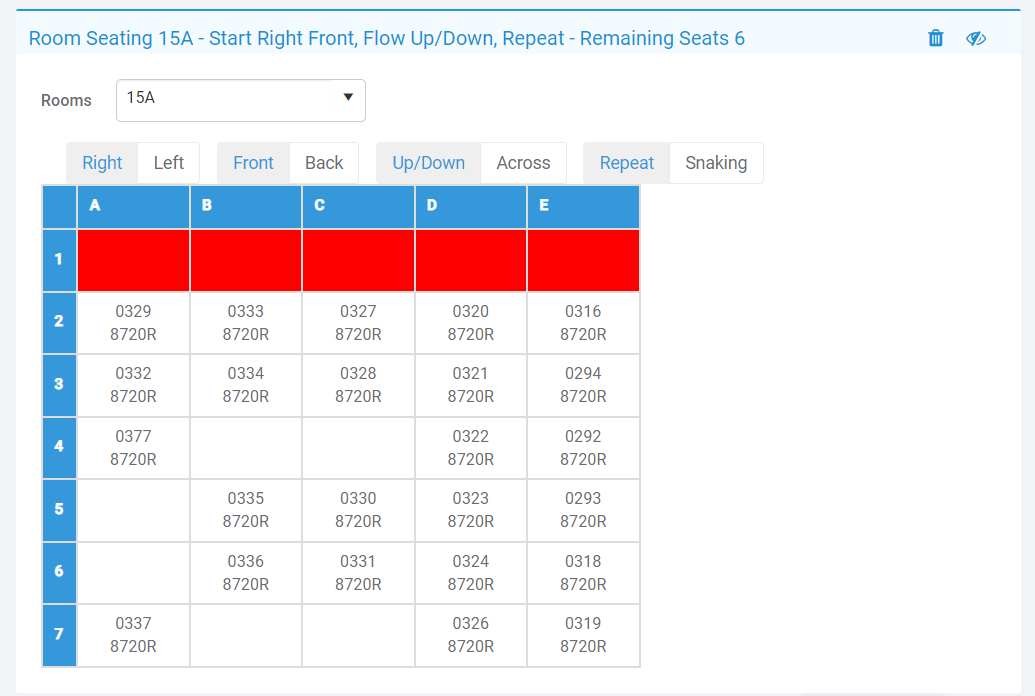Click empty seat in row 4 column B
The width and height of the screenshot is (1035, 696).
click(x=246, y=447)
